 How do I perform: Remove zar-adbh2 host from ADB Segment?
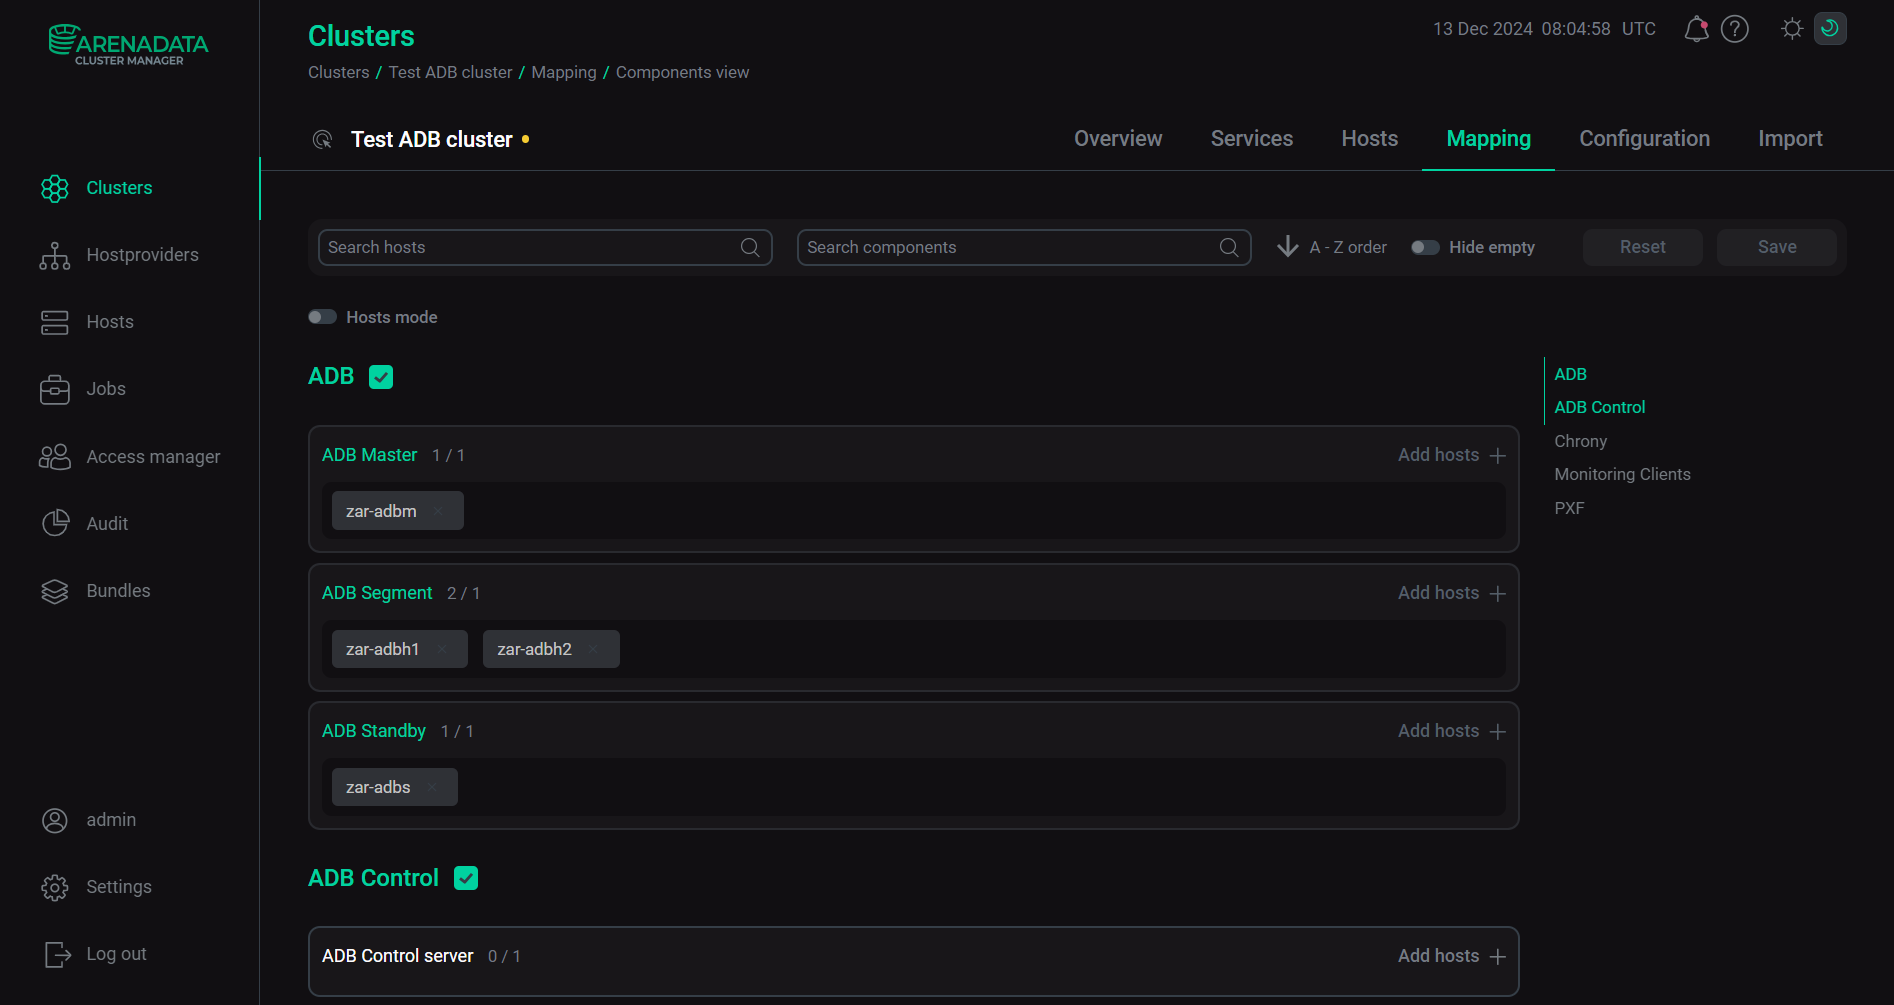pyautogui.click(x=594, y=650)
